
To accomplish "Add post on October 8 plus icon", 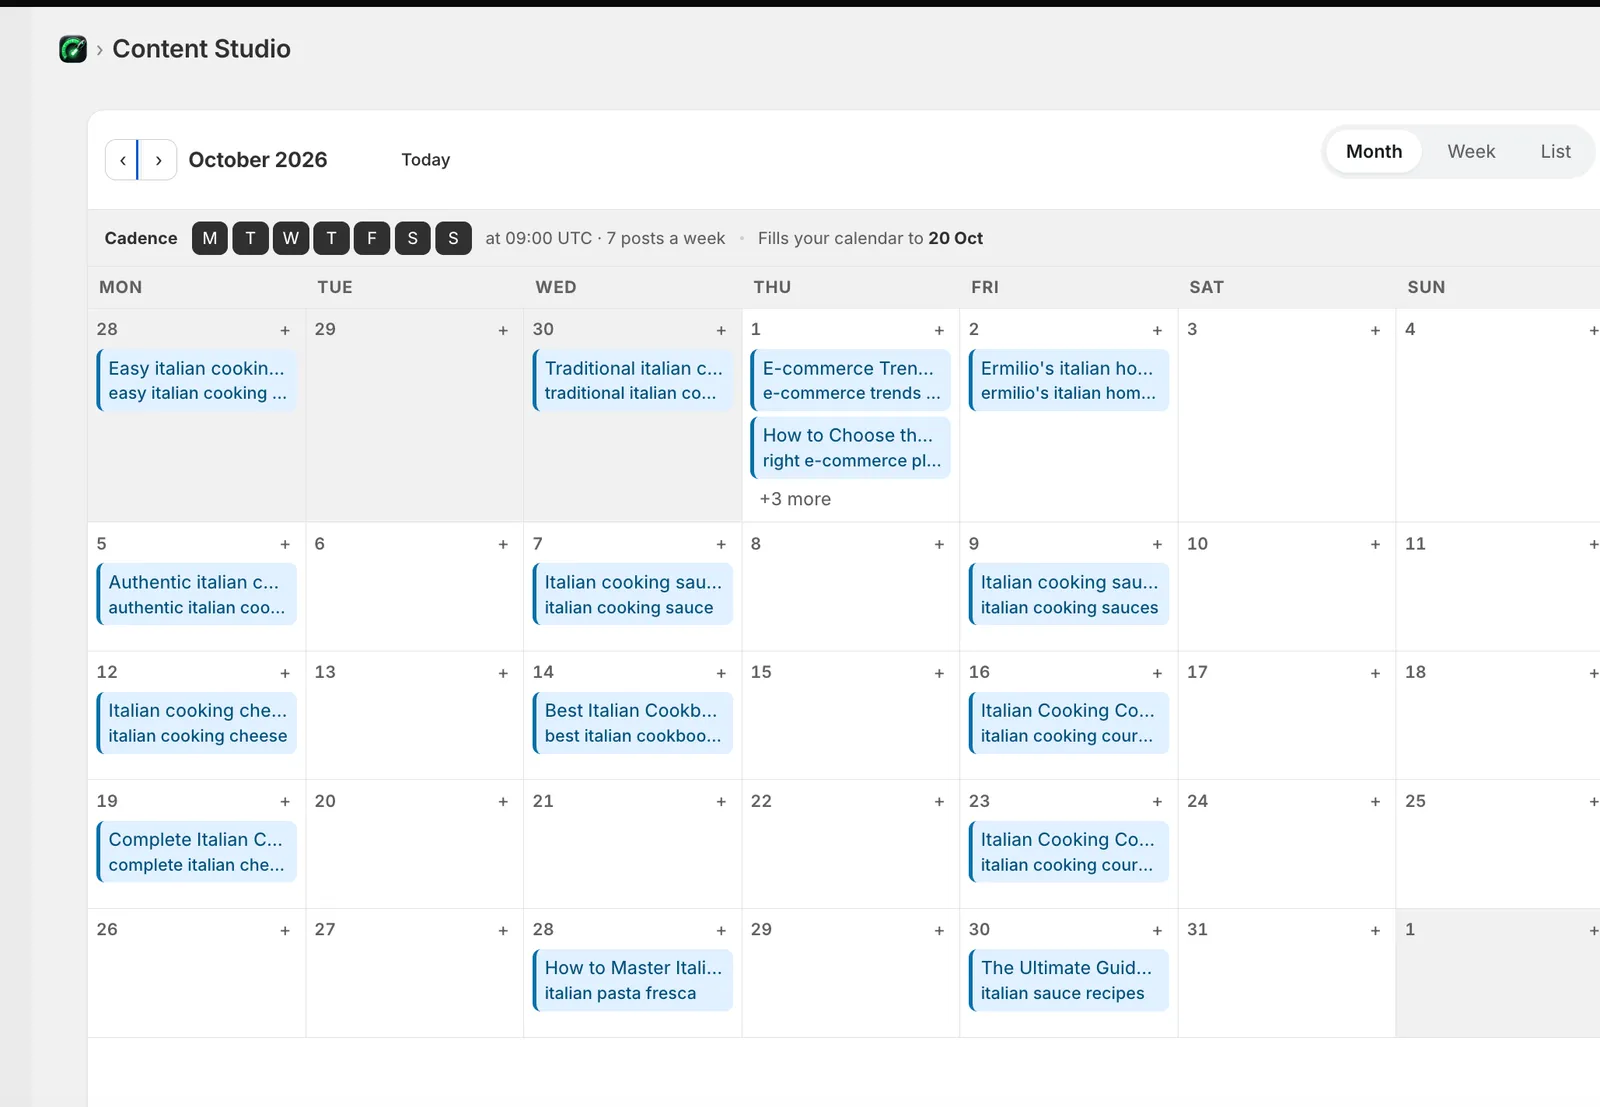I will tap(939, 544).
